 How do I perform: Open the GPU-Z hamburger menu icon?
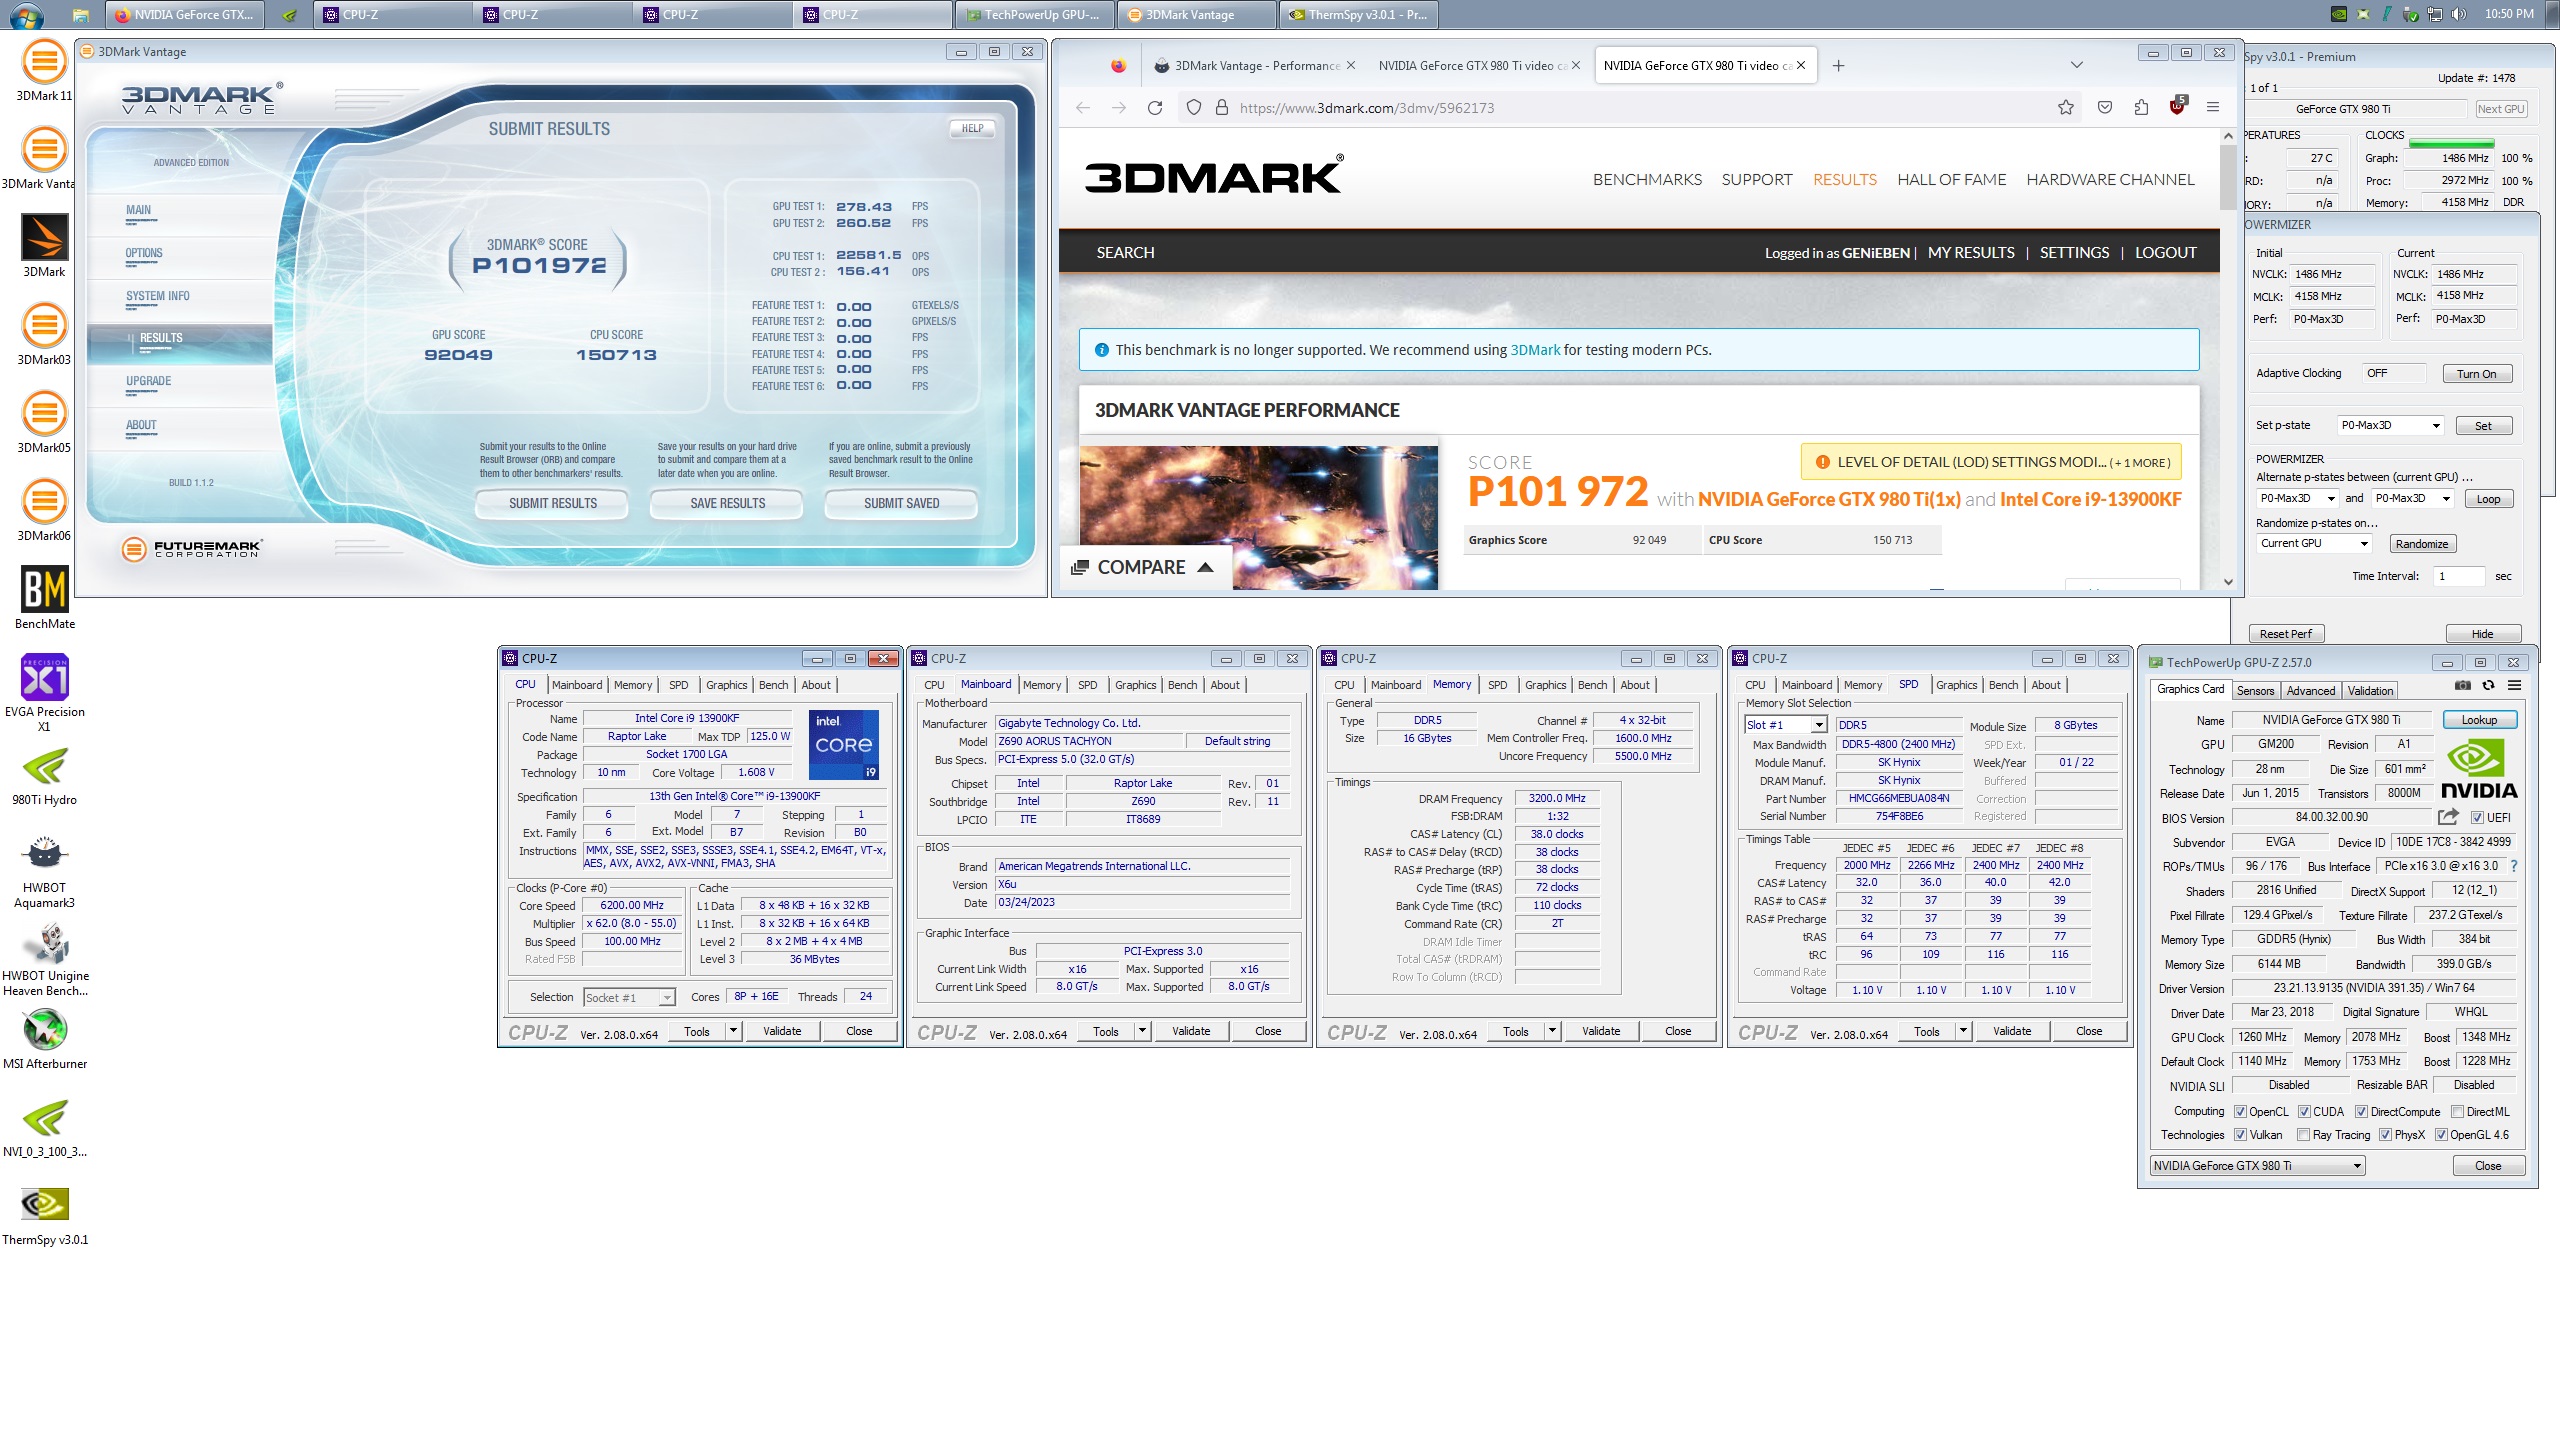(2514, 686)
